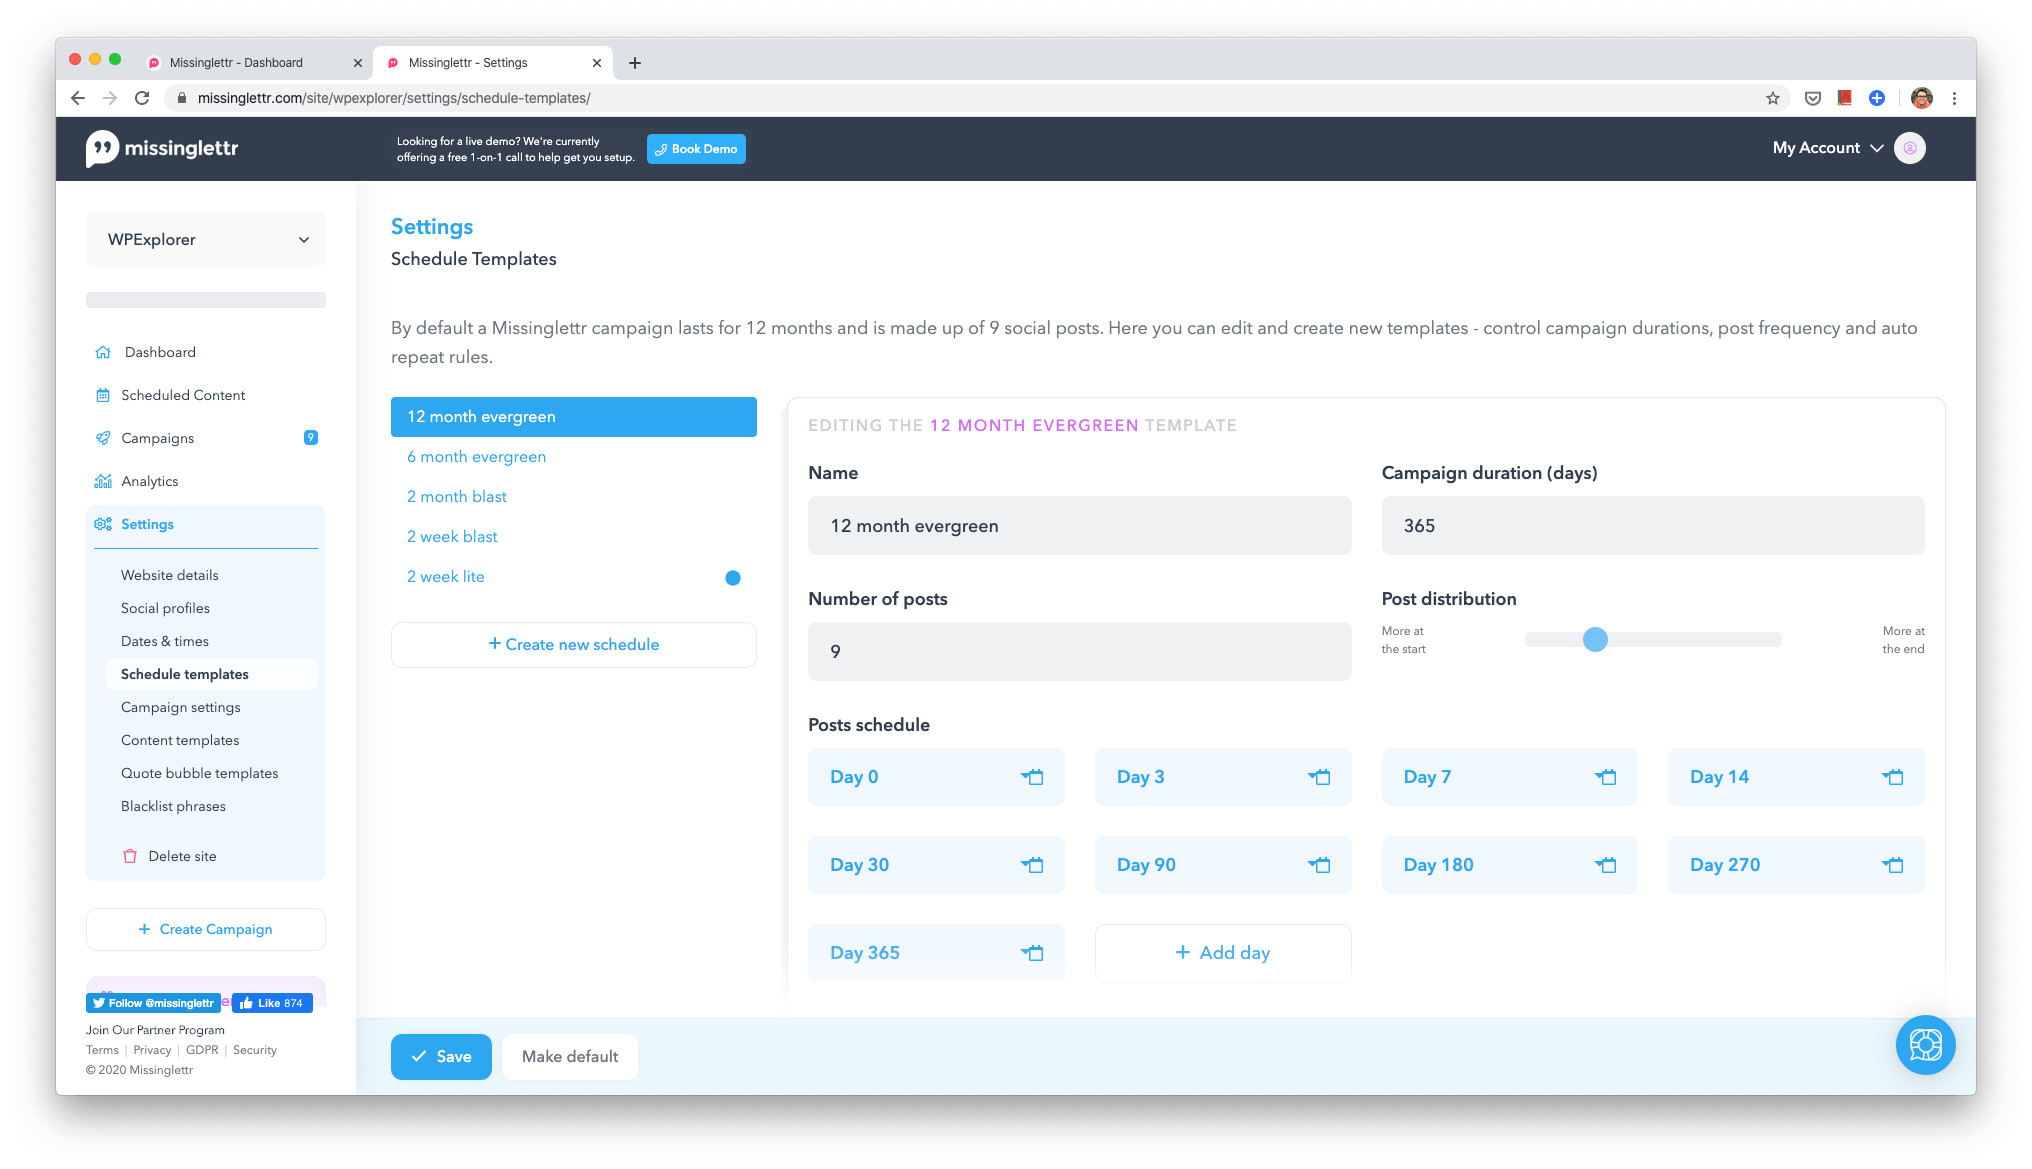The image size is (2032, 1169).
Task: Click the calendar icon on Day 30
Action: coord(1033,865)
